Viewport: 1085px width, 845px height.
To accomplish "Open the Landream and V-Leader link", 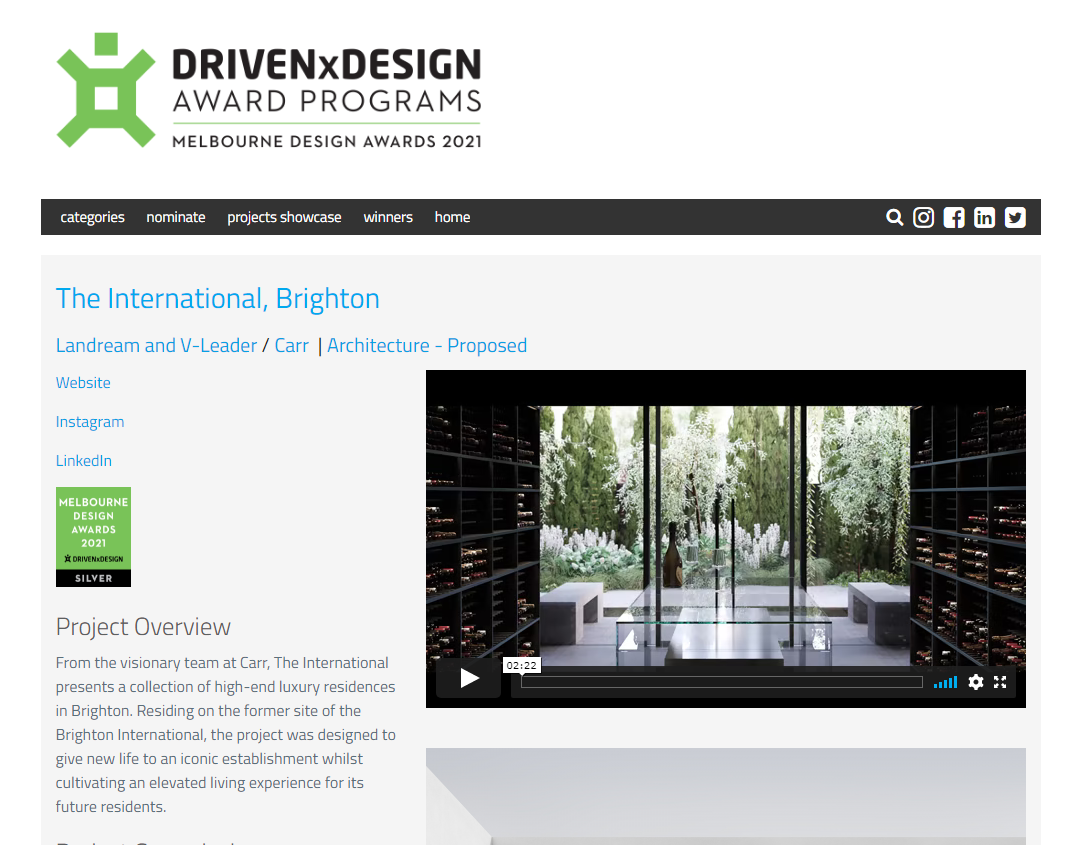I will pos(156,345).
